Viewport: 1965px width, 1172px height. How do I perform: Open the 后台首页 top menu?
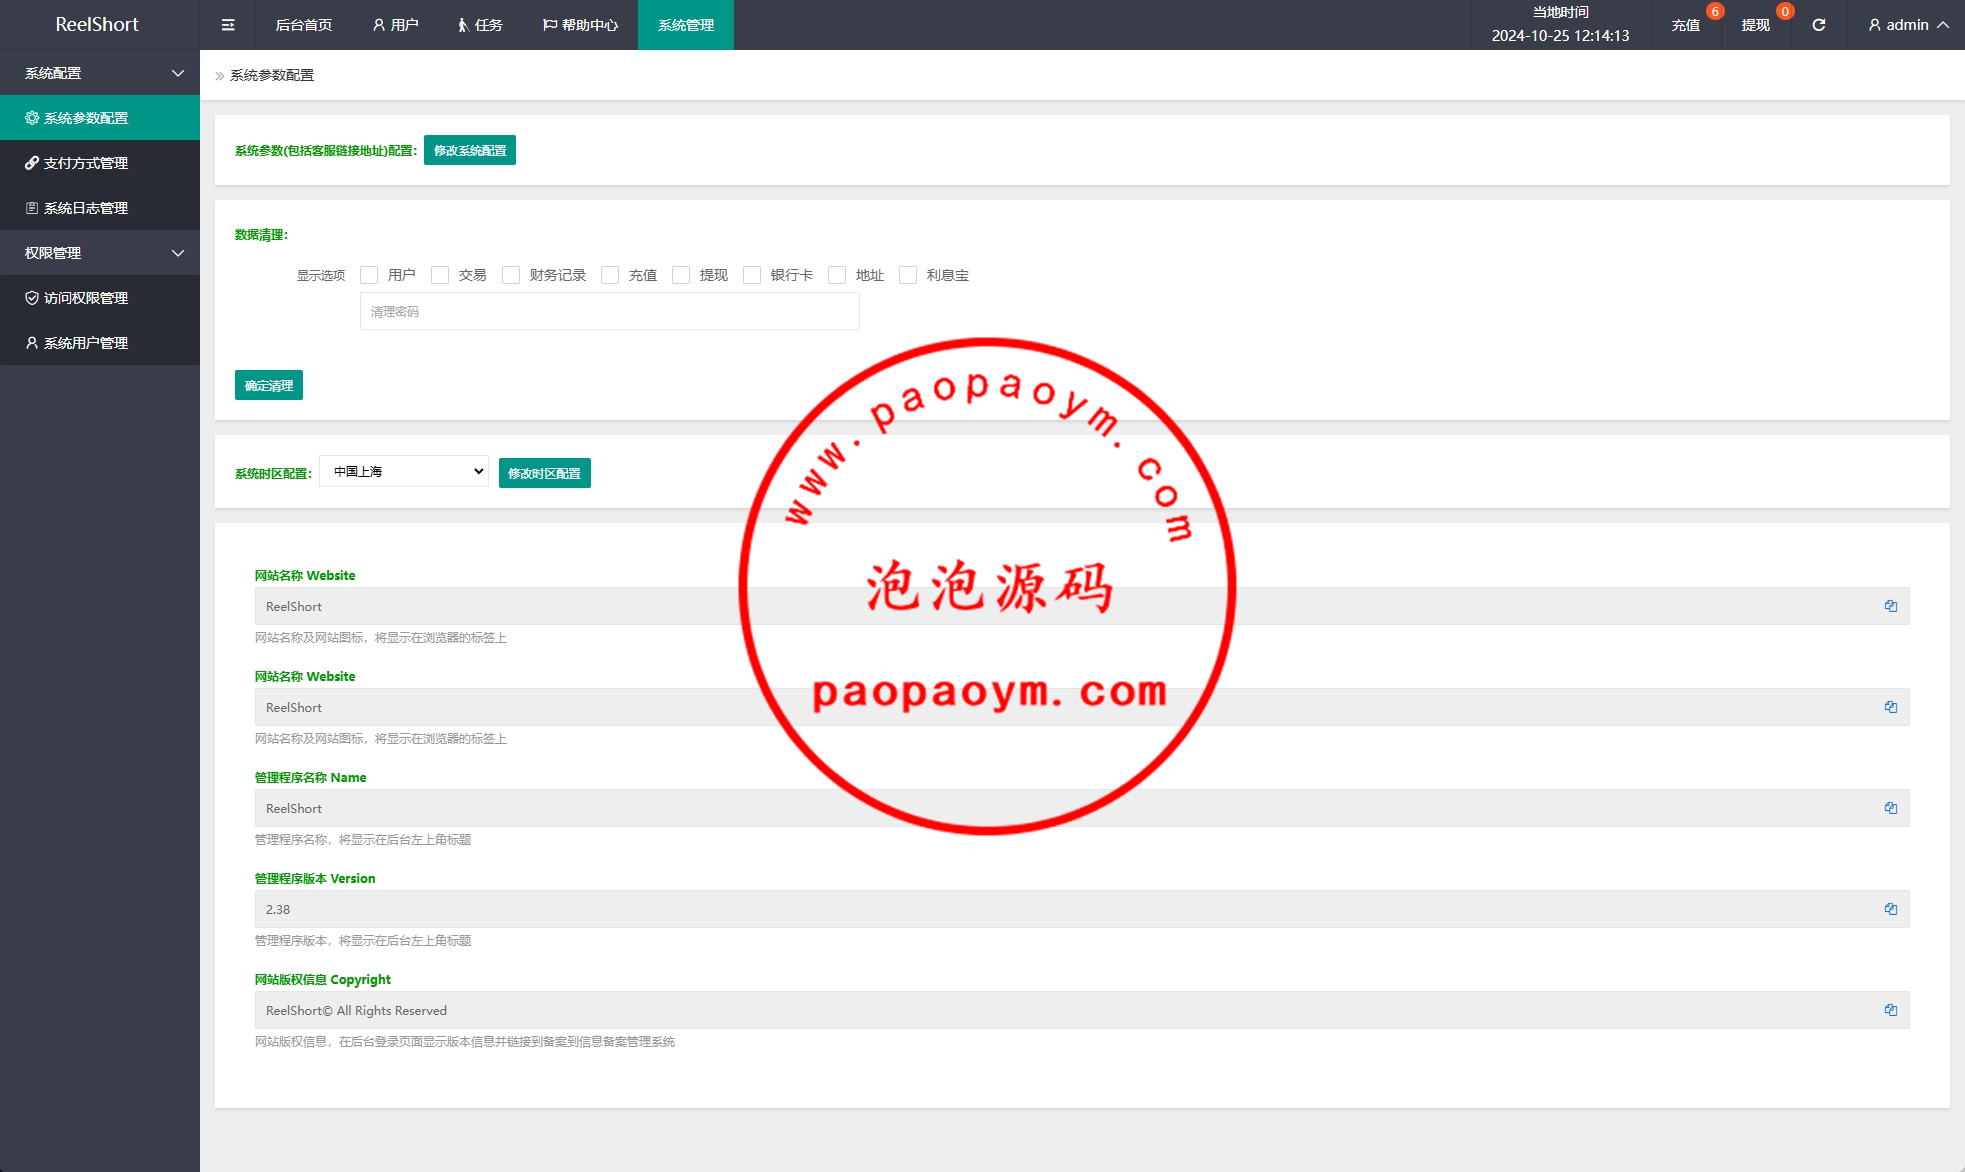303,25
